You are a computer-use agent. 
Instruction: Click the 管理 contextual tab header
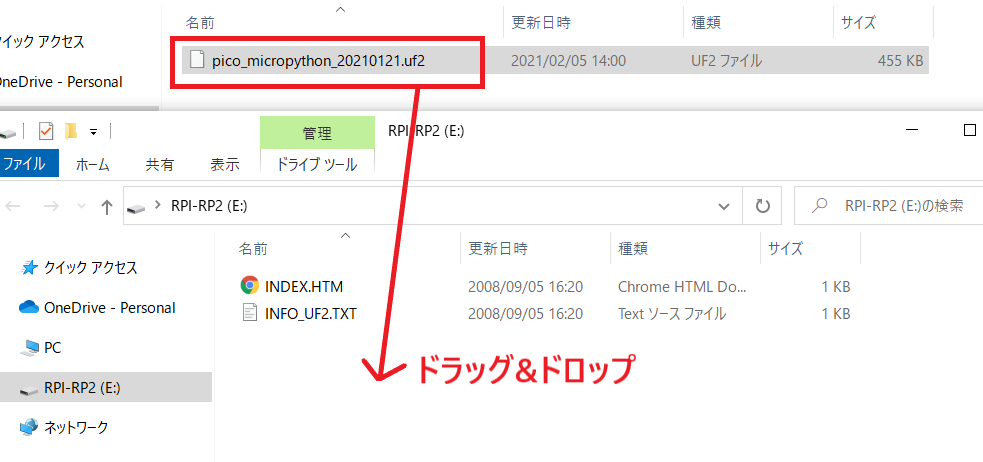pyautogui.click(x=317, y=132)
